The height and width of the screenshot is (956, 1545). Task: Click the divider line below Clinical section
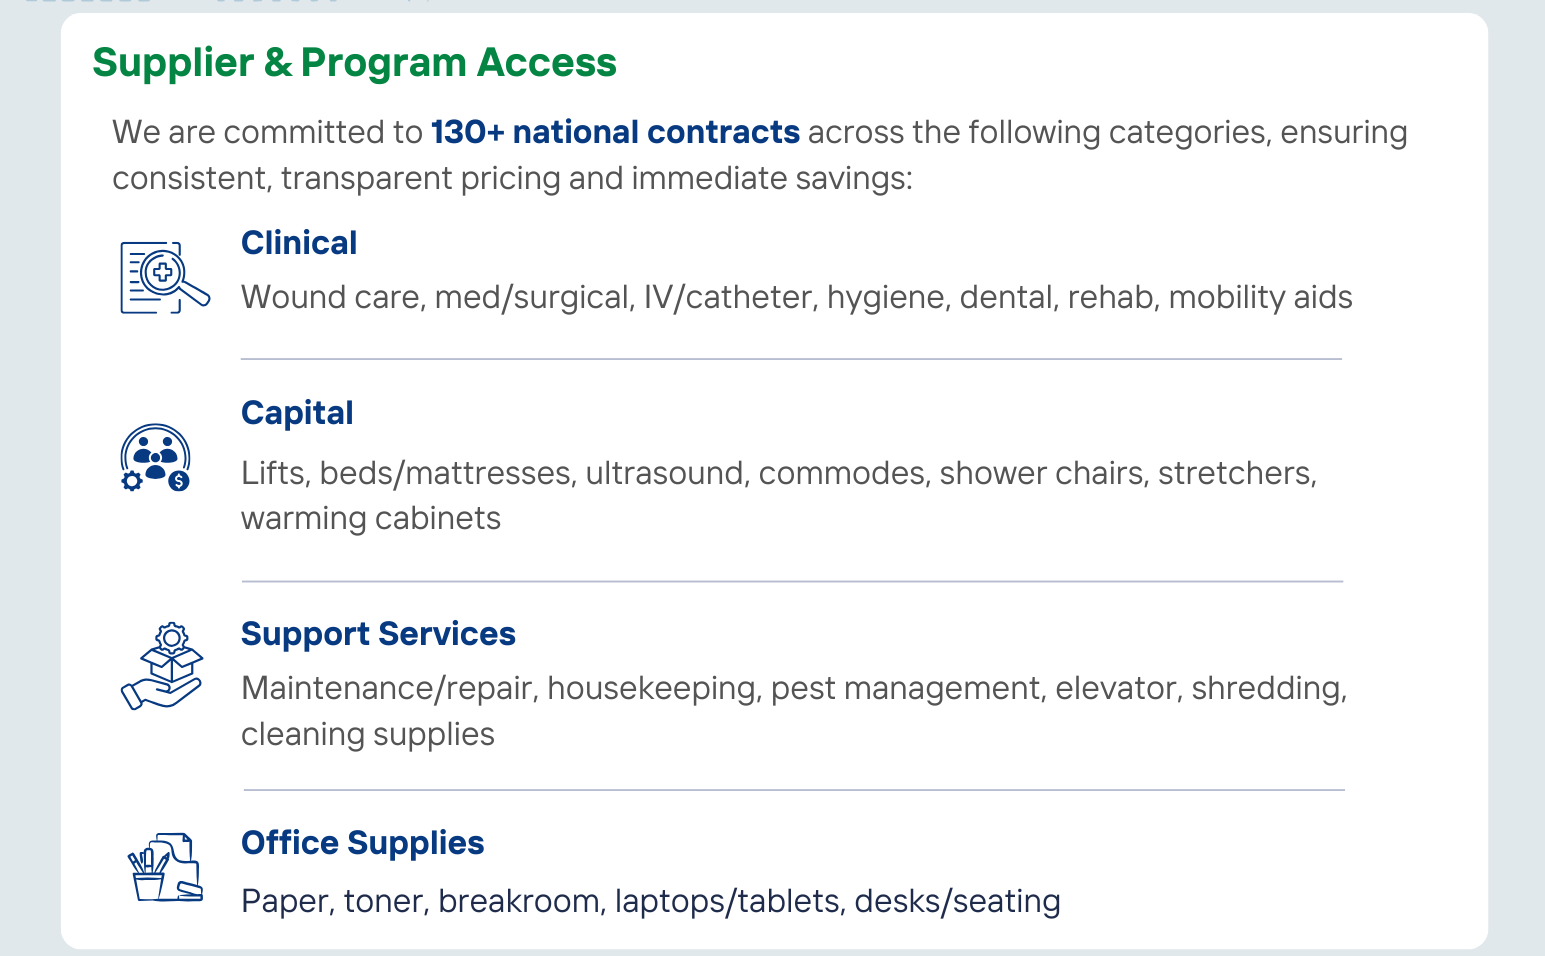[791, 359]
